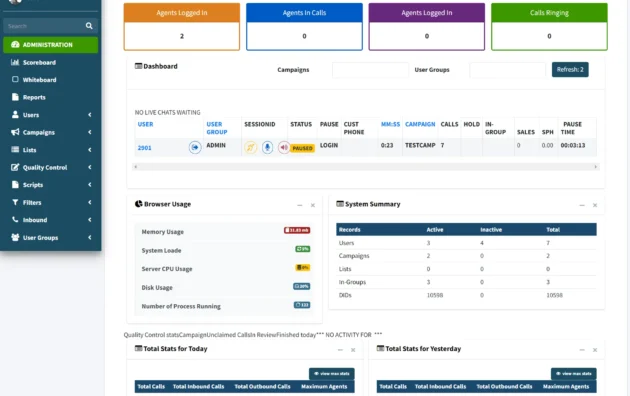Click logout arrow icon for user 2901
Viewport: 630px width, 396px height.
tap(195, 147)
